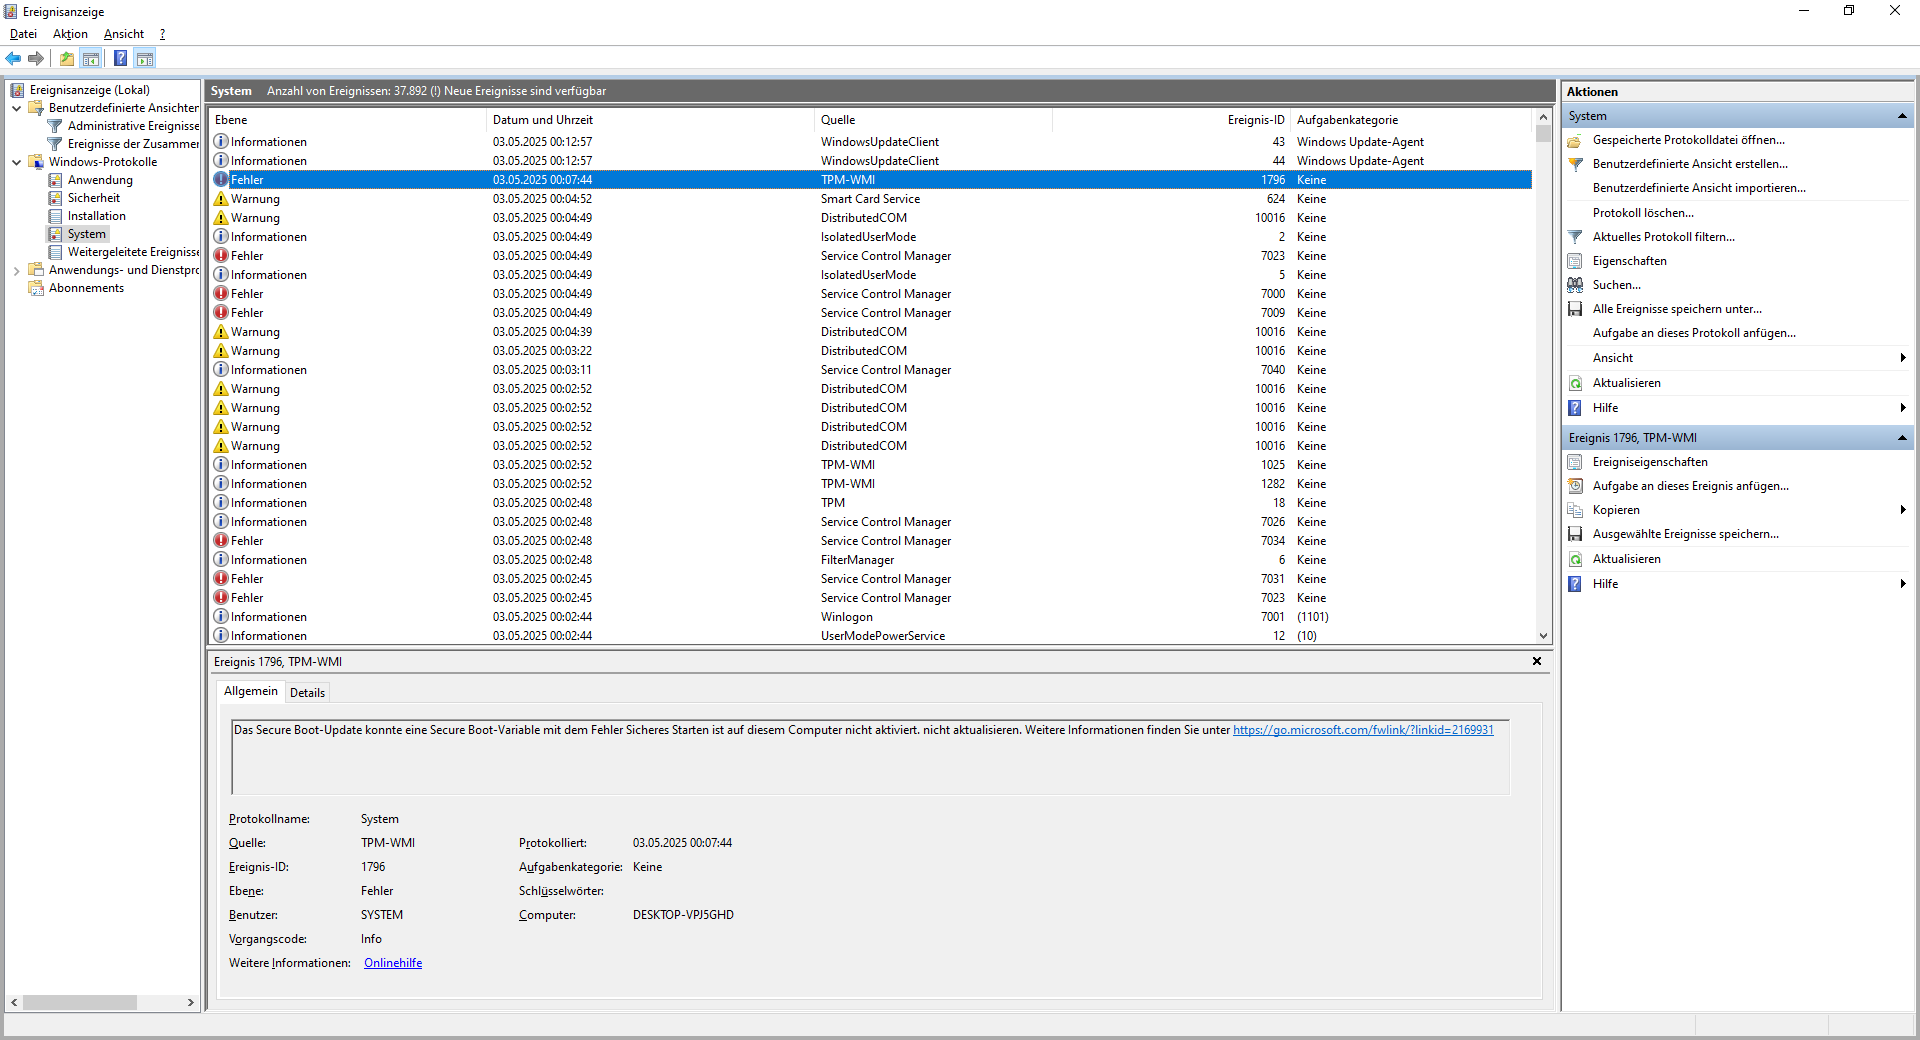Select the IsolatedUserMode event with ID 5
The width and height of the screenshot is (1920, 1040).
[871, 275]
